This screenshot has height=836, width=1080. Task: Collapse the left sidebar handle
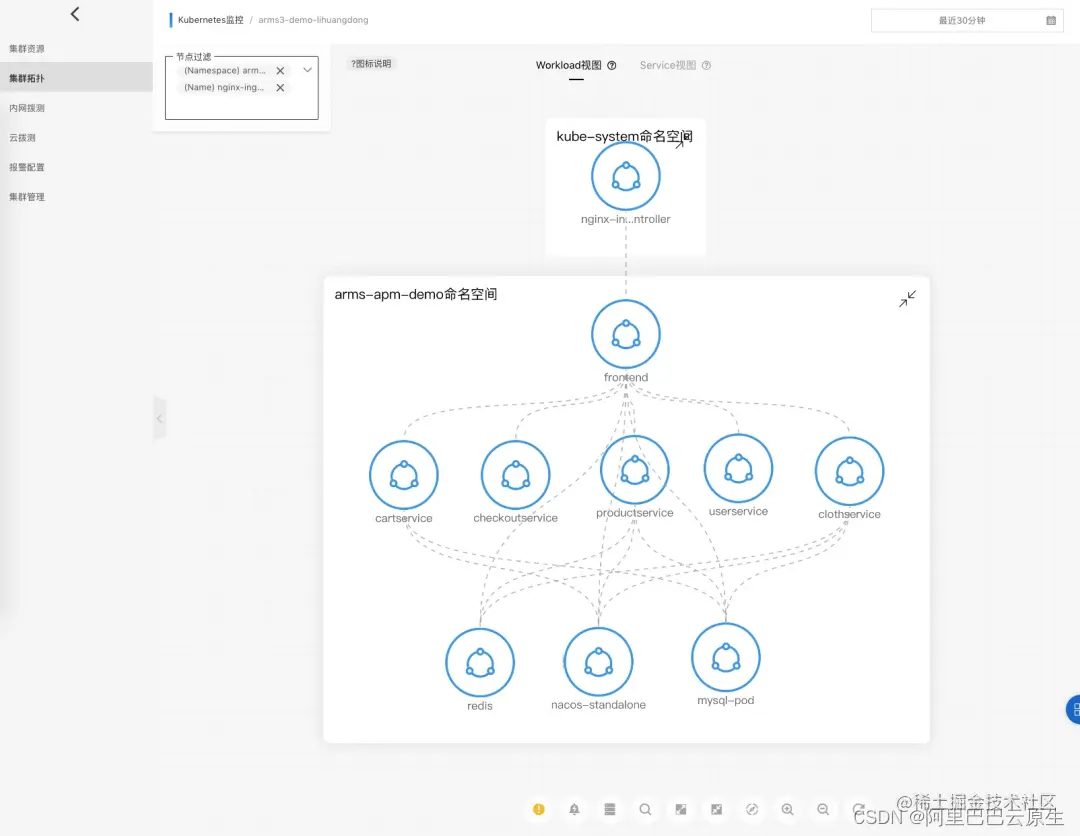(159, 418)
